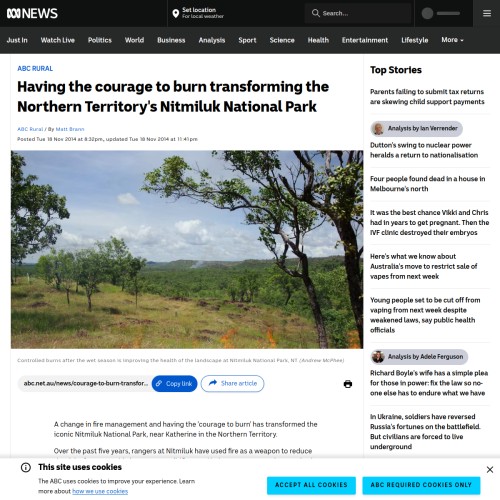Click the Copy link button
The image size is (500, 500).
(x=174, y=384)
